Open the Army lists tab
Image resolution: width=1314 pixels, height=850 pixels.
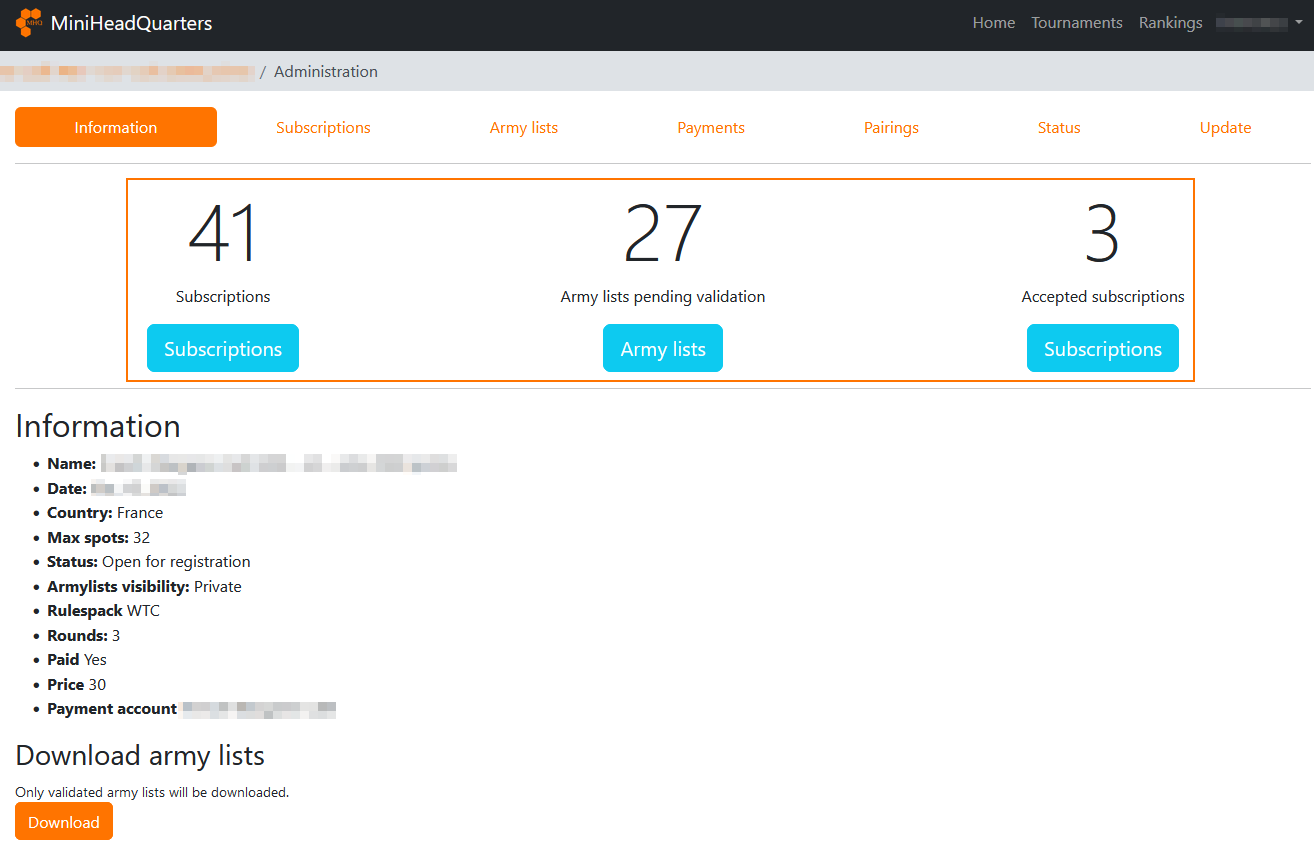pyautogui.click(x=523, y=128)
